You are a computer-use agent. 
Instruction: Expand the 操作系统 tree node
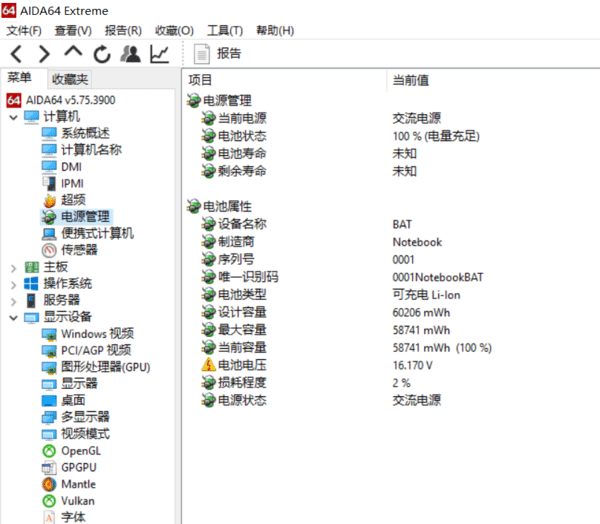click(x=13, y=285)
